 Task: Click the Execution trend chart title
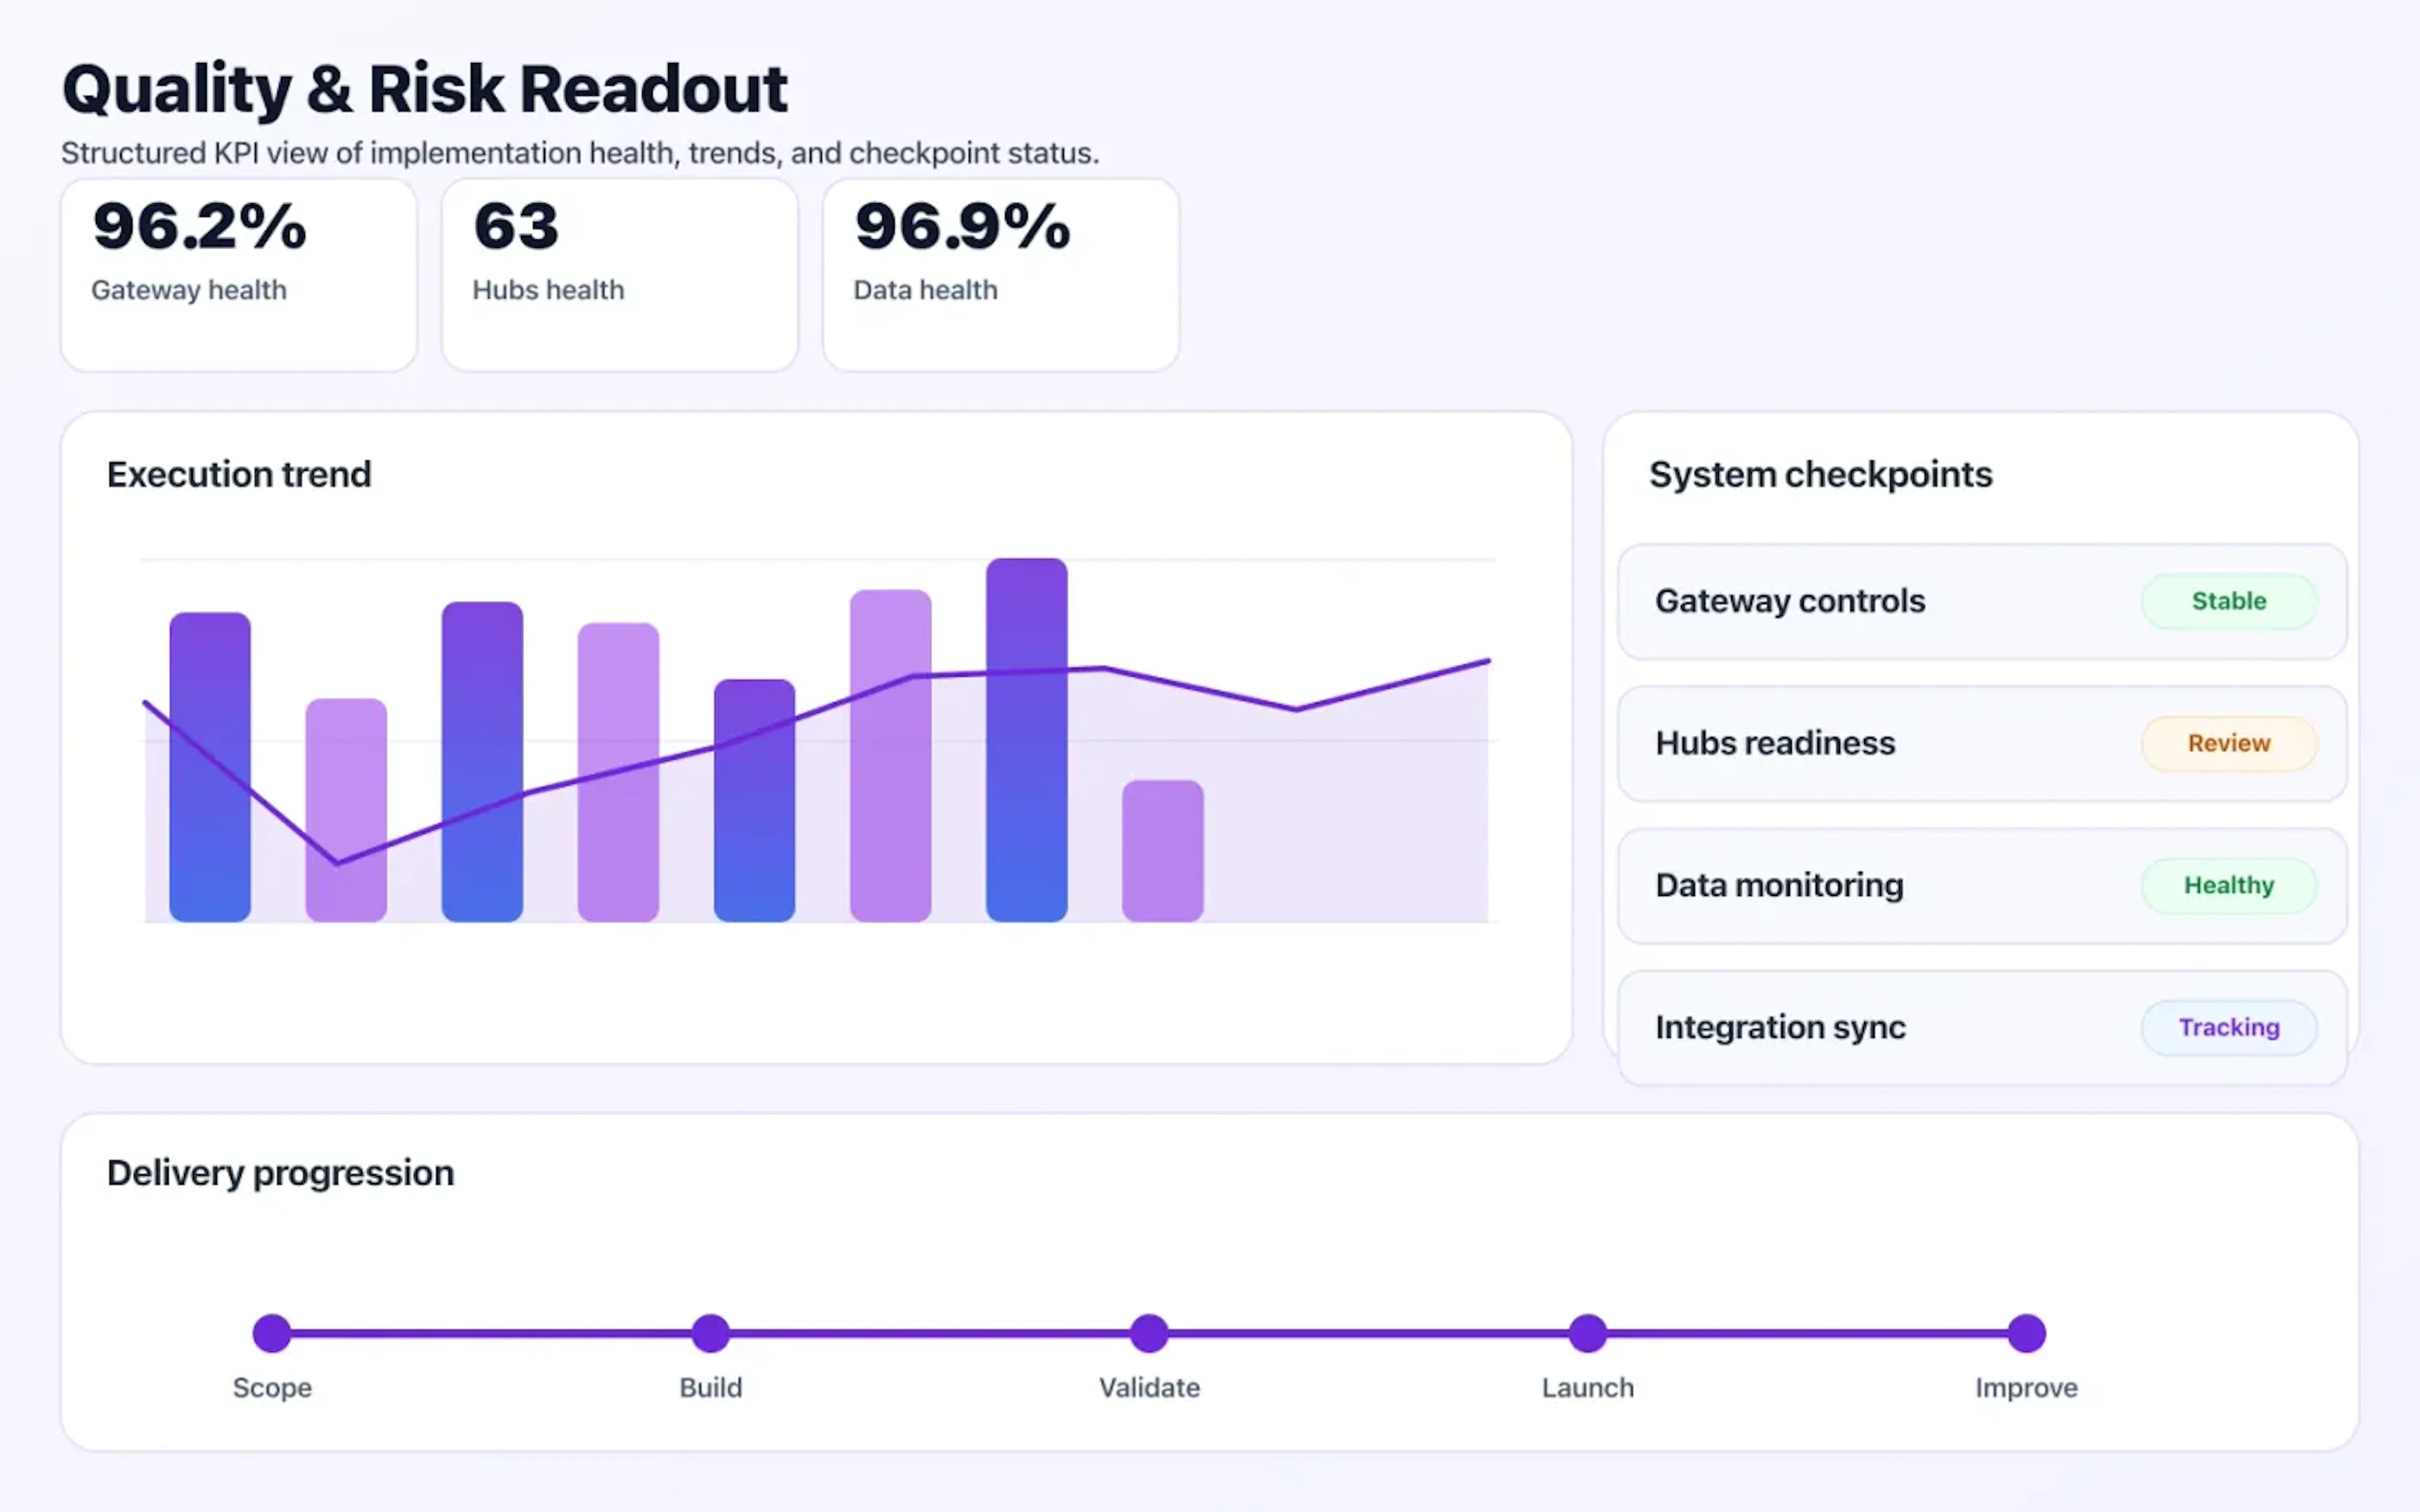[x=239, y=474]
